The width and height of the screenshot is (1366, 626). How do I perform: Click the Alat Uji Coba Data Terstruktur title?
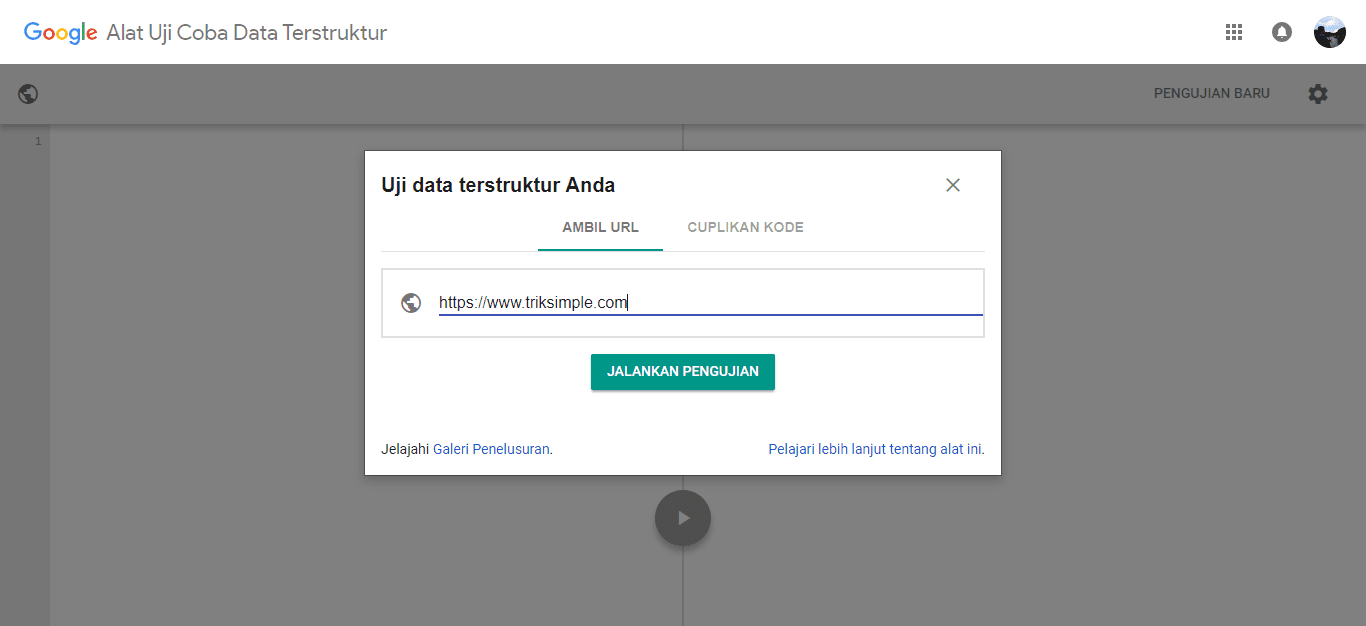click(243, 32)
